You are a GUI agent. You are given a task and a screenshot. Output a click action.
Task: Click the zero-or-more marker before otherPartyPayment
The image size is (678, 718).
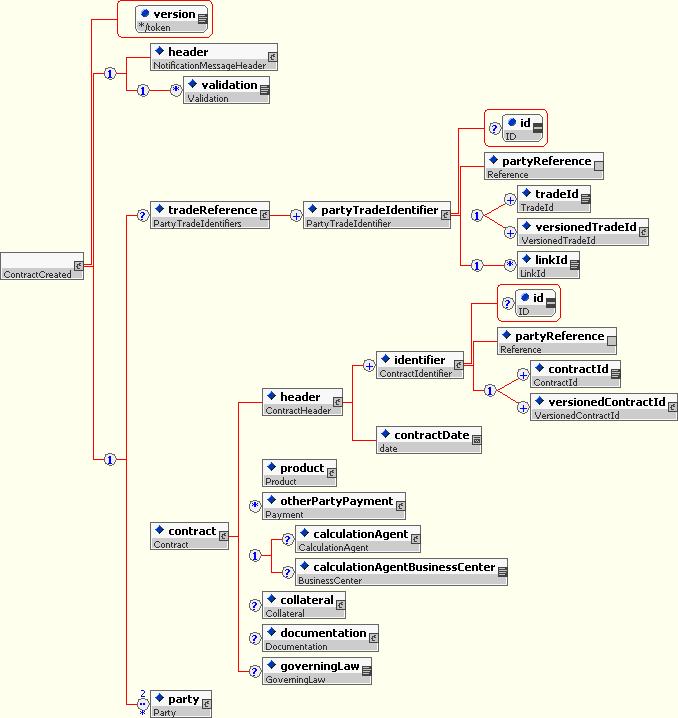click(255, 507)
